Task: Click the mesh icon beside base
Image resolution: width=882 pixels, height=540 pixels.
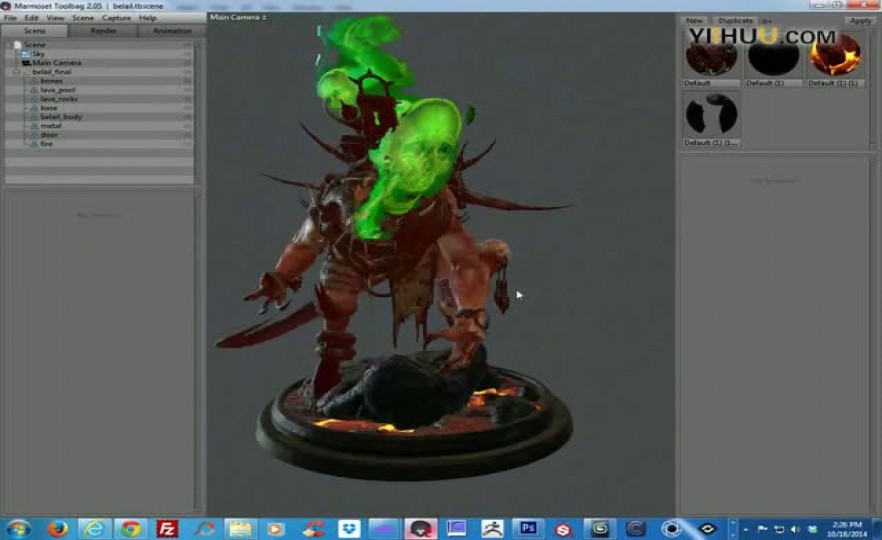Action: [x=34, y=108]
